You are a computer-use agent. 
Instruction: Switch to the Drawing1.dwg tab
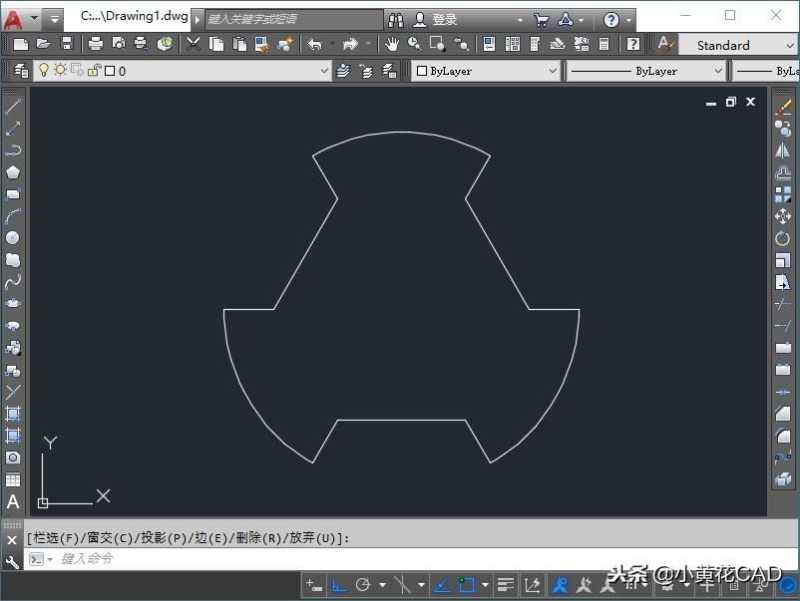[x=130, y=16]
